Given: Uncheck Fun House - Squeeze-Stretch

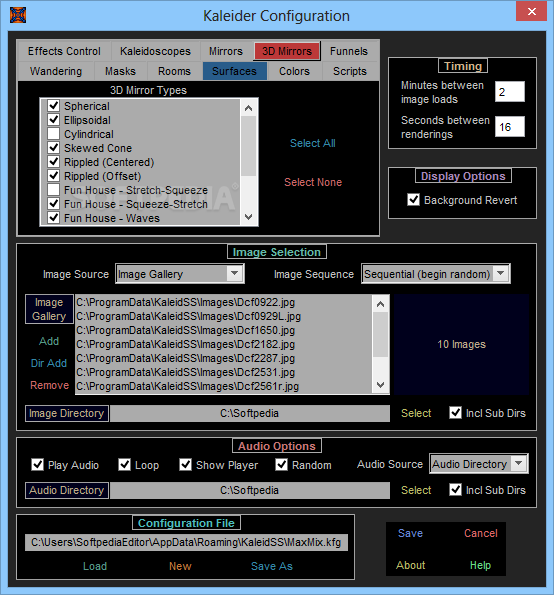Looking at the screenshot, I should pos(54,203).
